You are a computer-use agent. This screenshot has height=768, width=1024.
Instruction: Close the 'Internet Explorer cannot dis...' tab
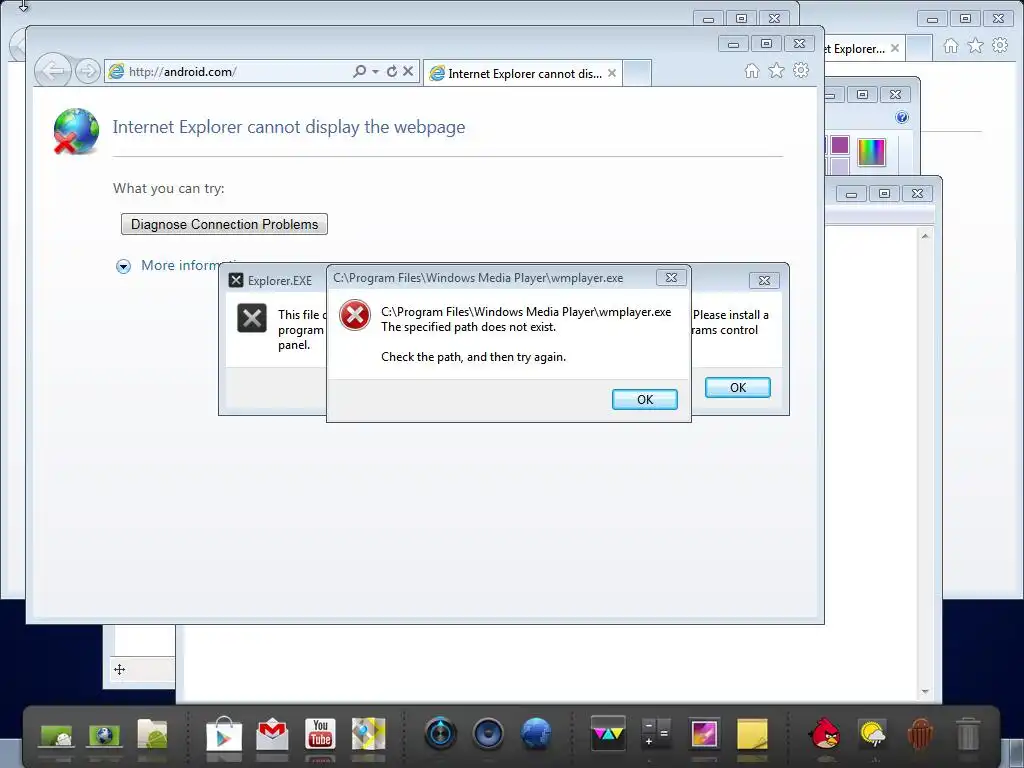click(612, 73)
